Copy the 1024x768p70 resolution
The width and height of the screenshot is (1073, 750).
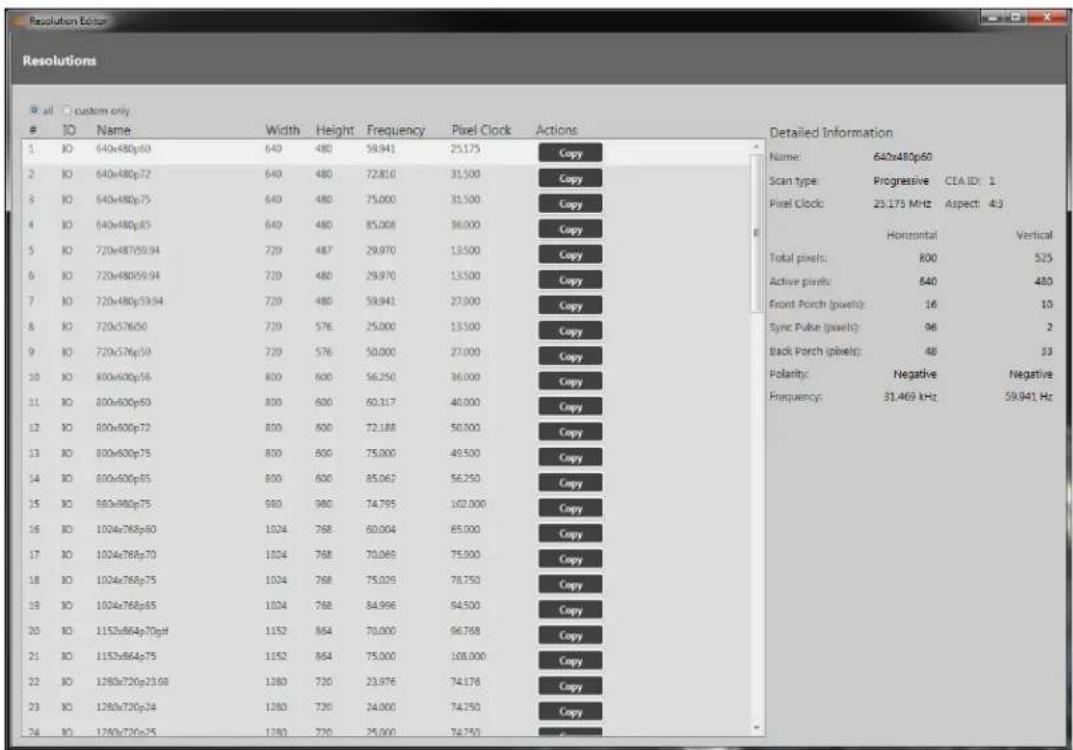tap(570, 558)
